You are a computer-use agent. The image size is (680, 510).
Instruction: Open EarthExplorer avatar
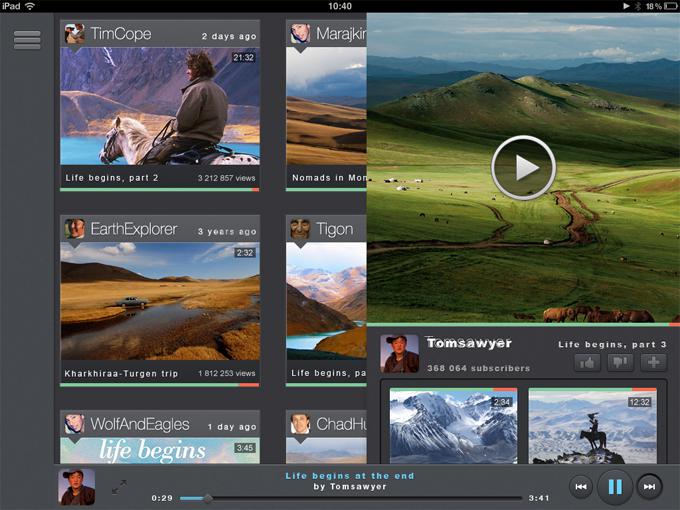[x=75, y=229]
